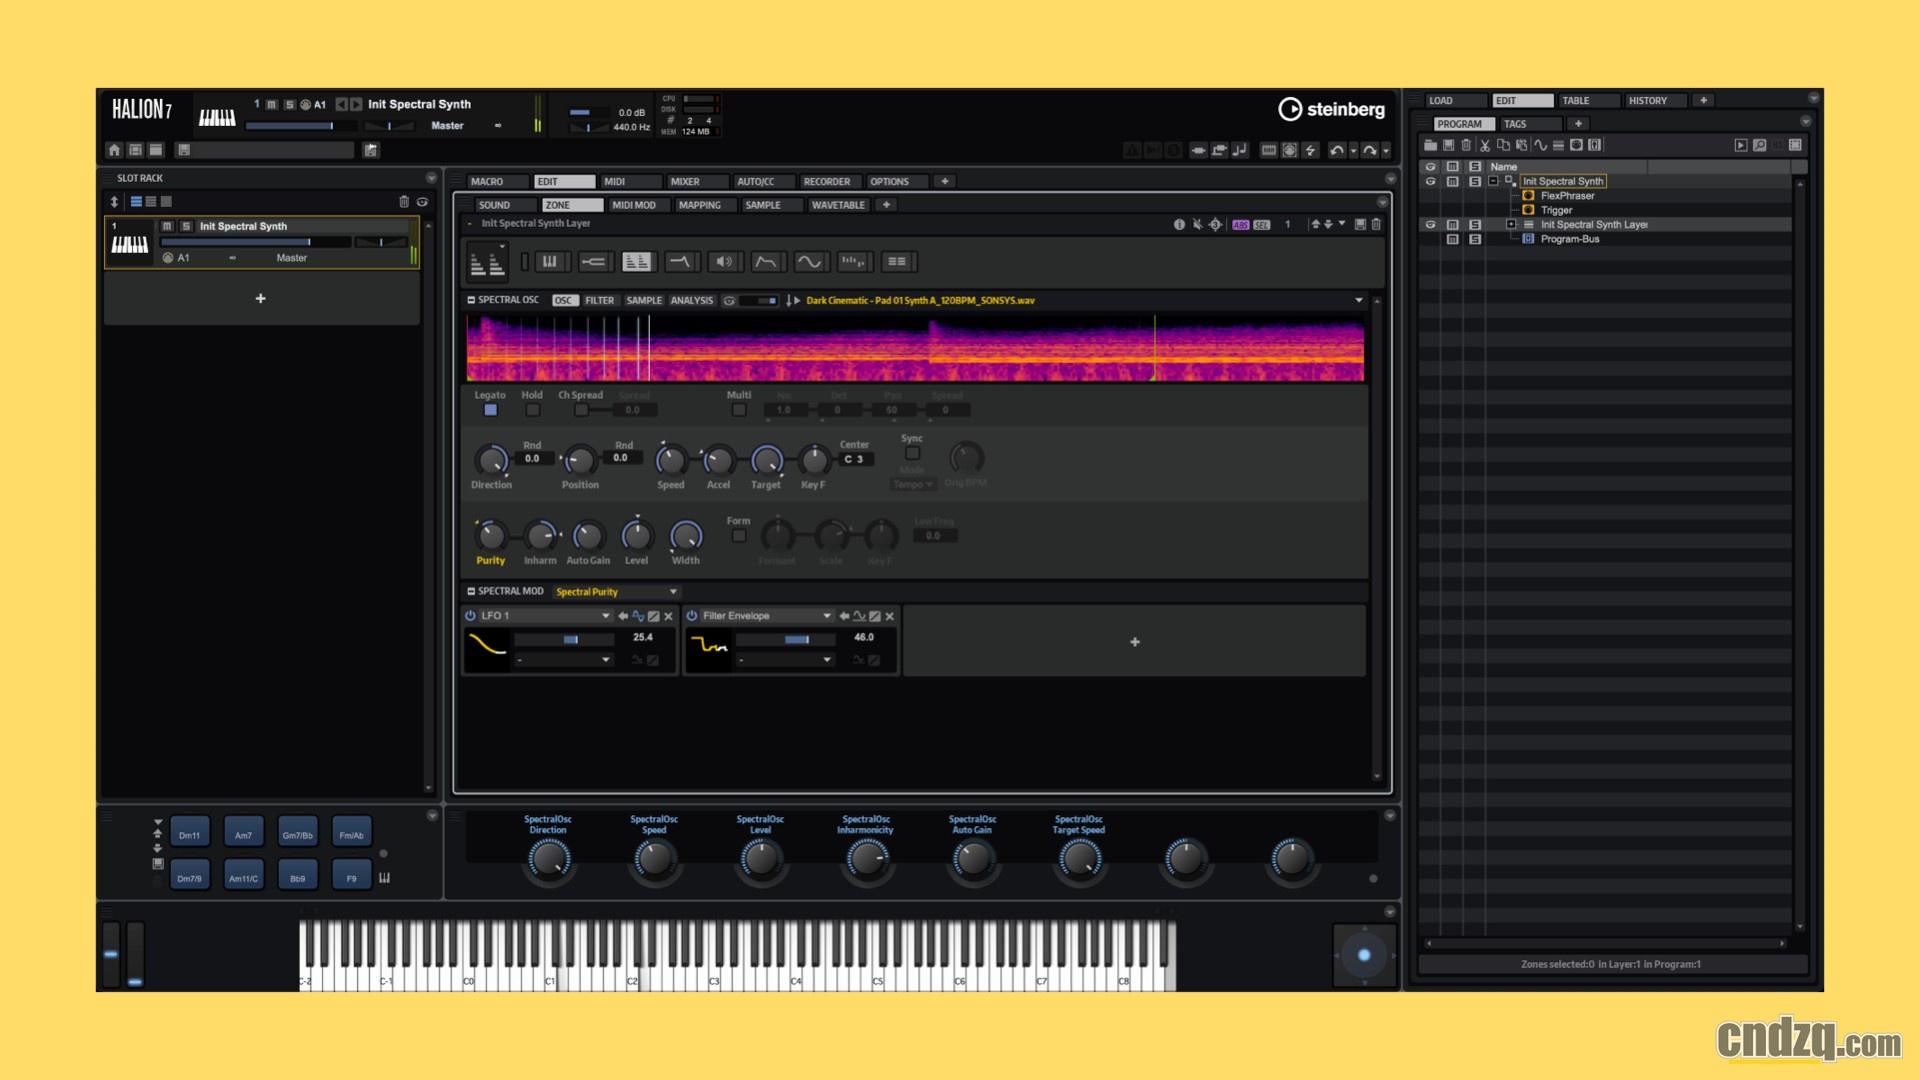
Task: Enable the Sync checkbox
Action: coord(912,453)
